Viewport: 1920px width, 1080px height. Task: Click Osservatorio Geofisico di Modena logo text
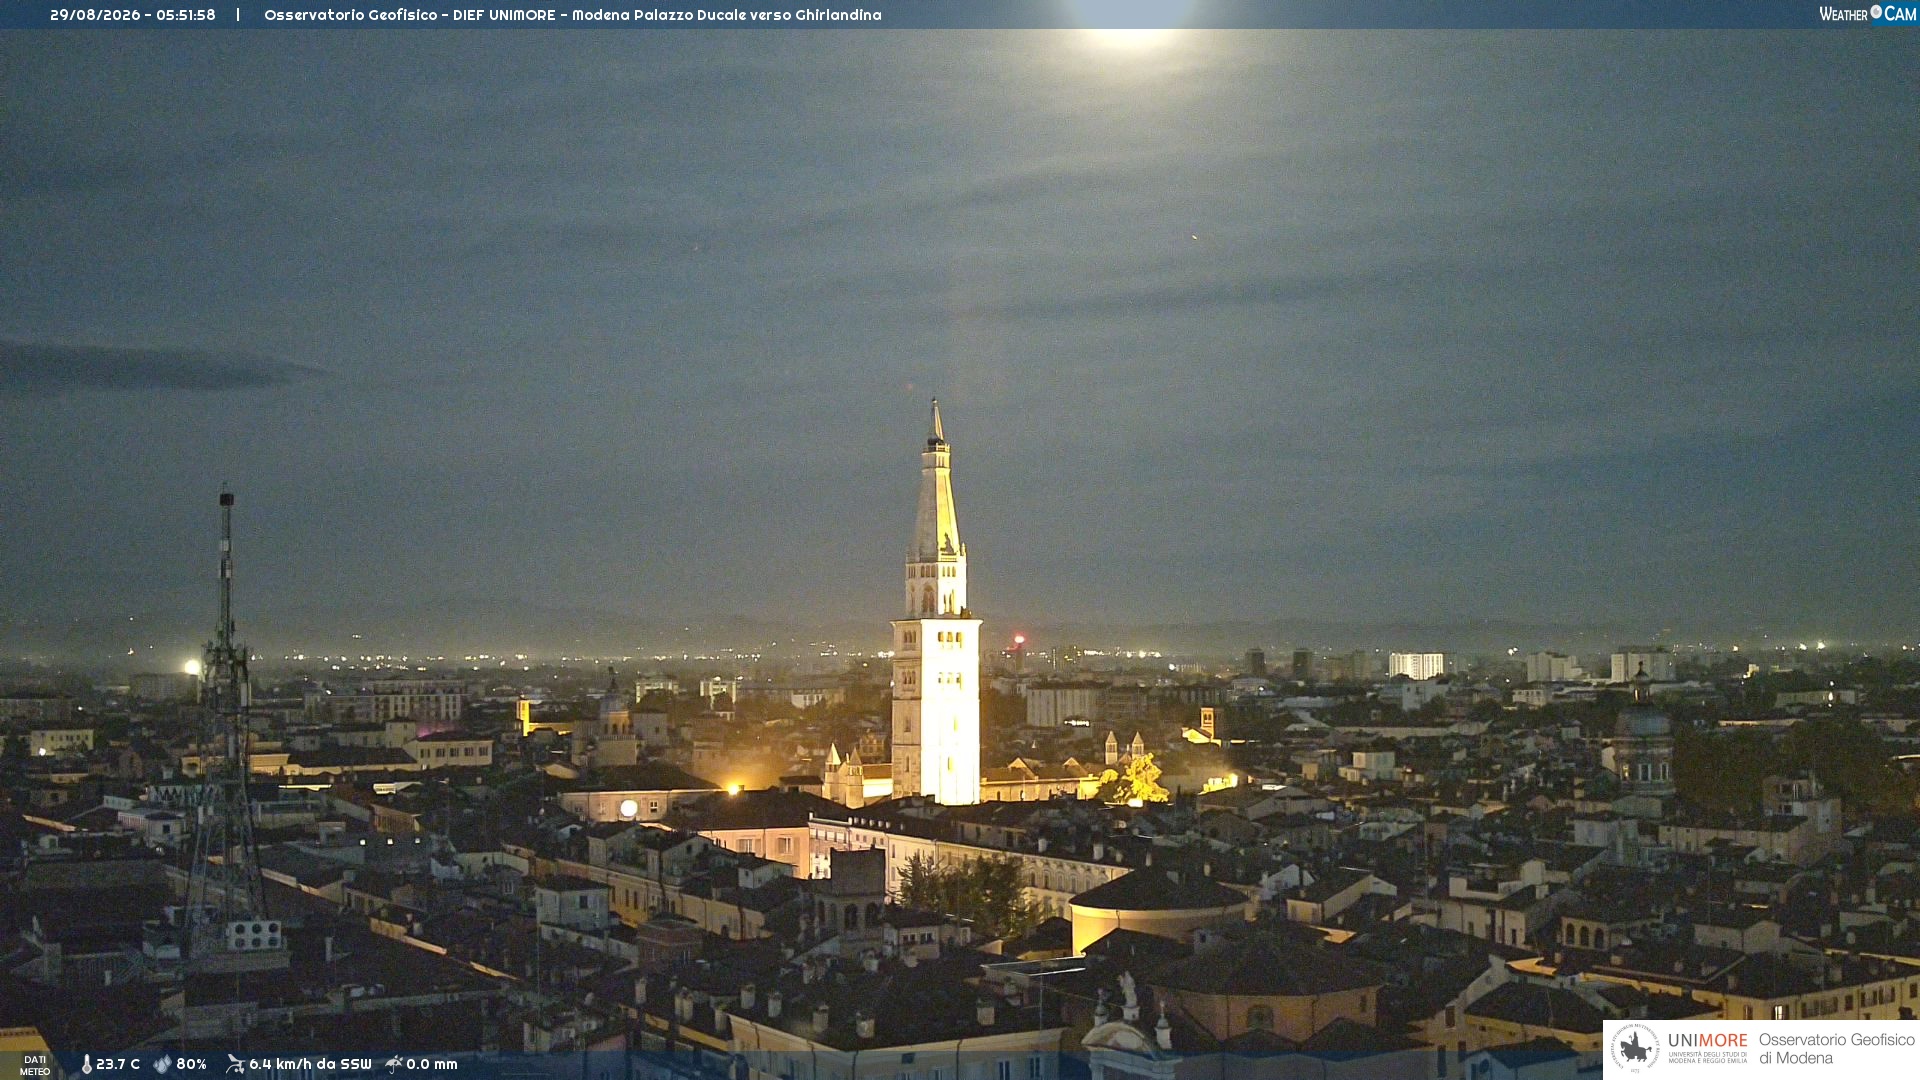click(1836, 1049)
